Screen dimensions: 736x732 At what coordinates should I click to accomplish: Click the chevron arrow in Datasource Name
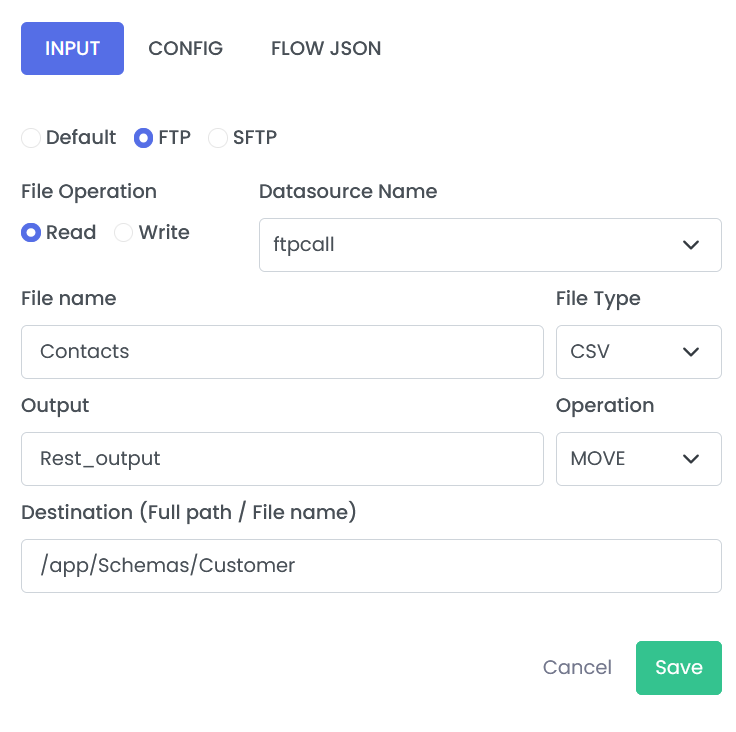(x=690, y=245)
